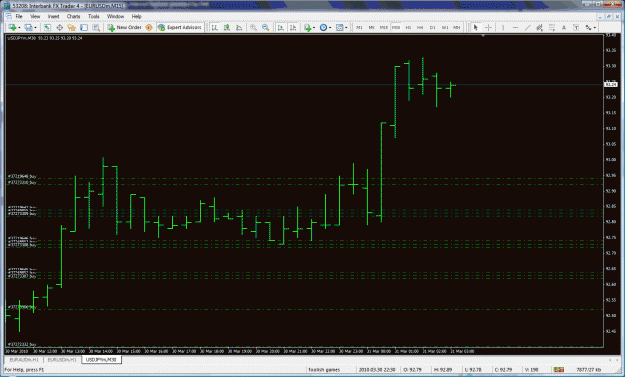The height and width of the screenshot is (377, 625).
Task: Expand the Indicators dropdown arrow
Action: pos(314,27)
